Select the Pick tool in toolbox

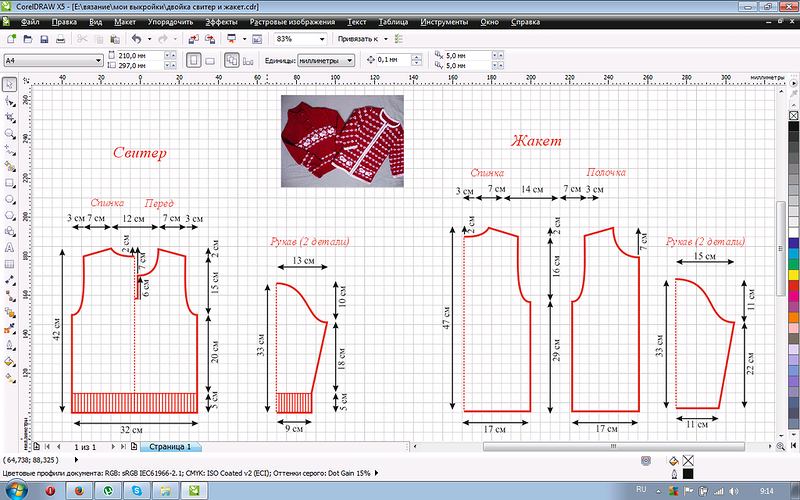tap(9, 85)
